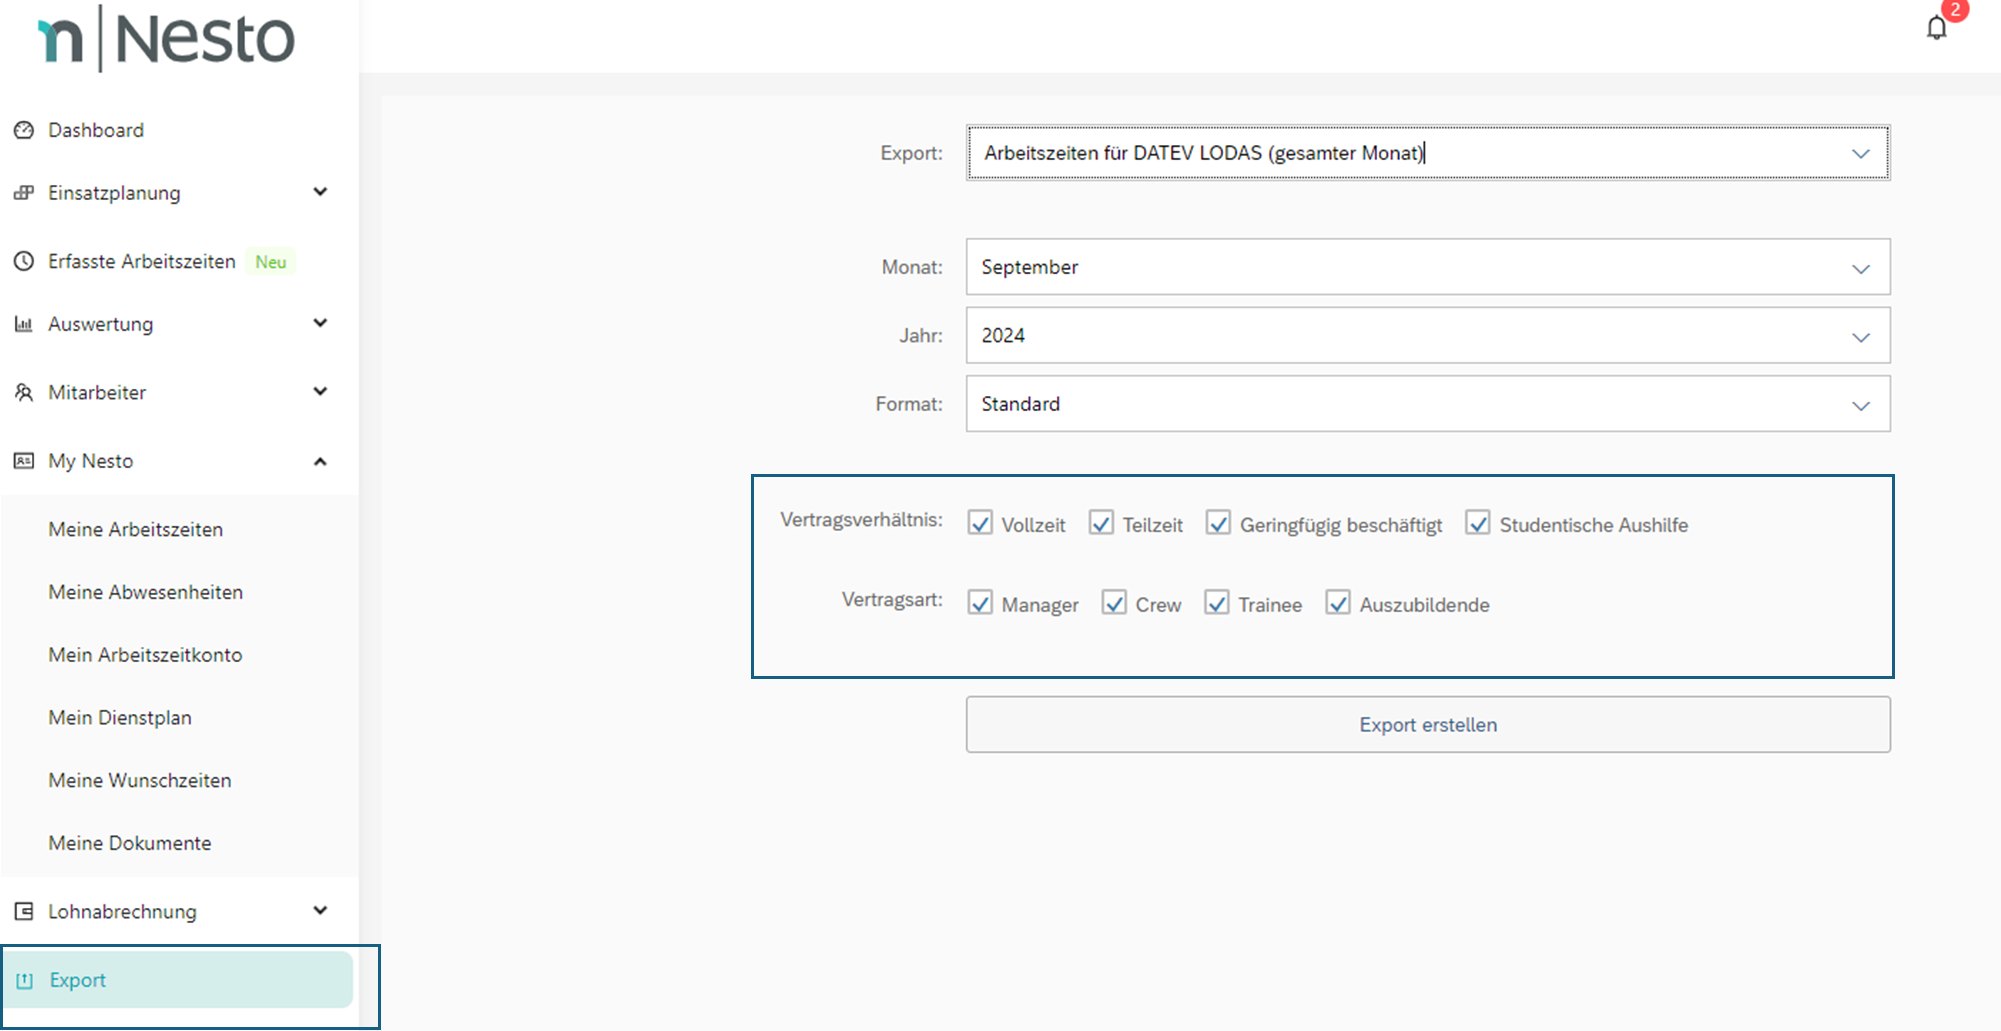This screenshot has height=1031, width=2001.
Task: Click the Dashboard gauge icon
Action: (24, 130)
